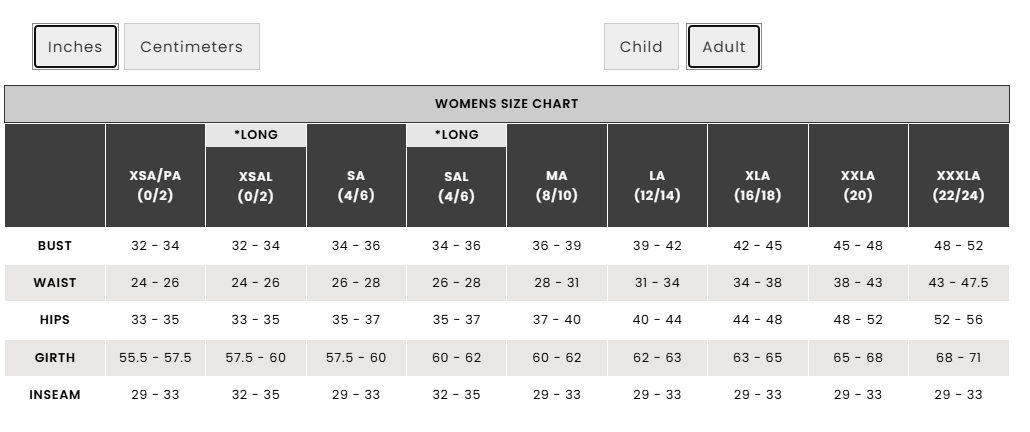Viewport: 1030px width, 432px height.
Task: Switch measurements to Inches
Action: click(75, 47)
